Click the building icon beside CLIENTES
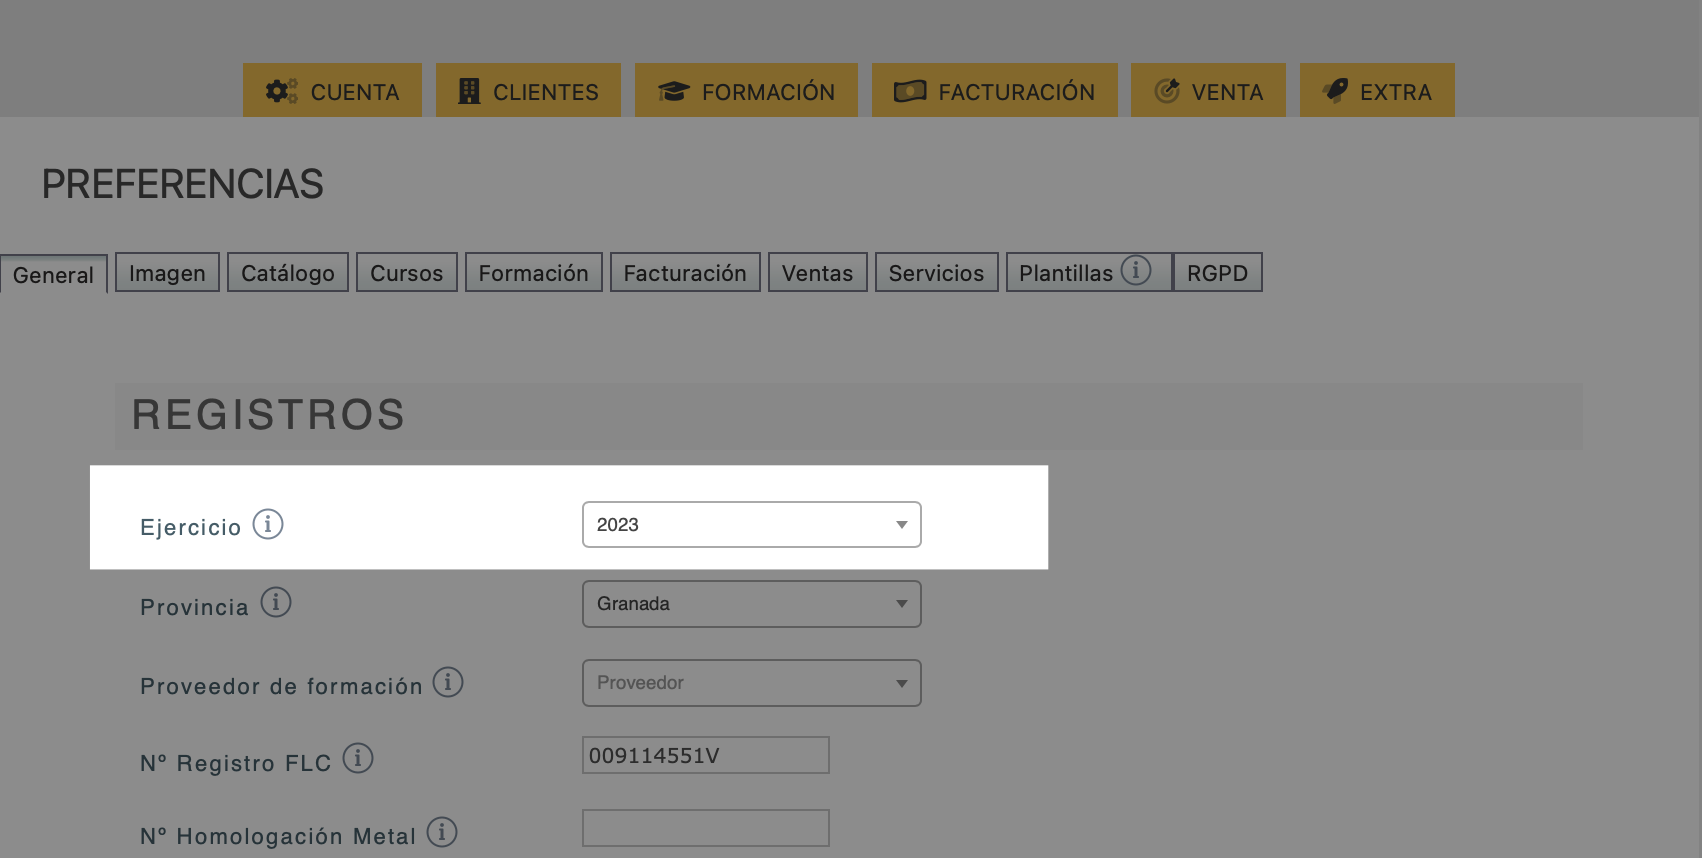The width and height of the screenshot is (1702, 858). point(469,91)
